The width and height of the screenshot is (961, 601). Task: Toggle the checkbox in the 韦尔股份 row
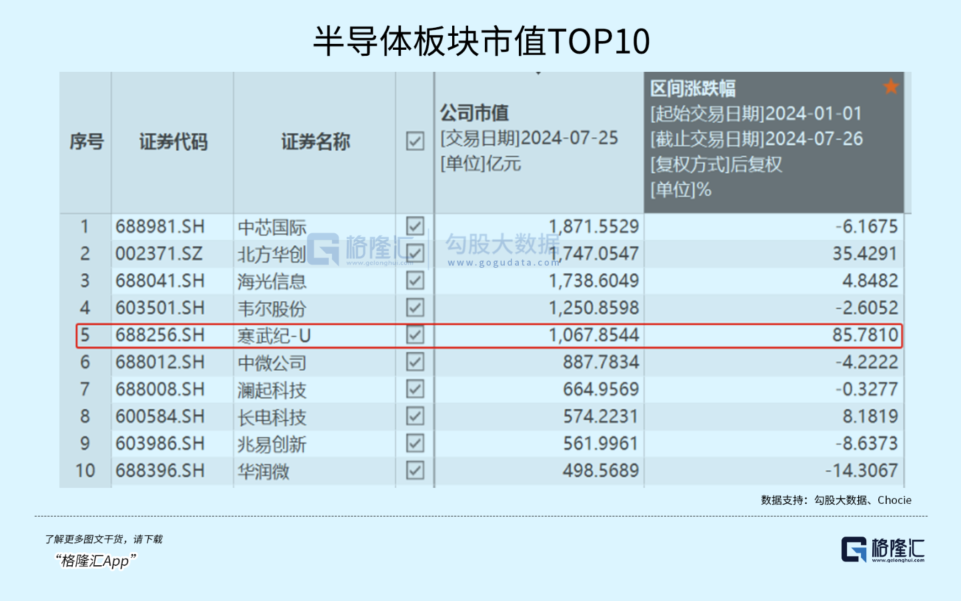(415, 308)
